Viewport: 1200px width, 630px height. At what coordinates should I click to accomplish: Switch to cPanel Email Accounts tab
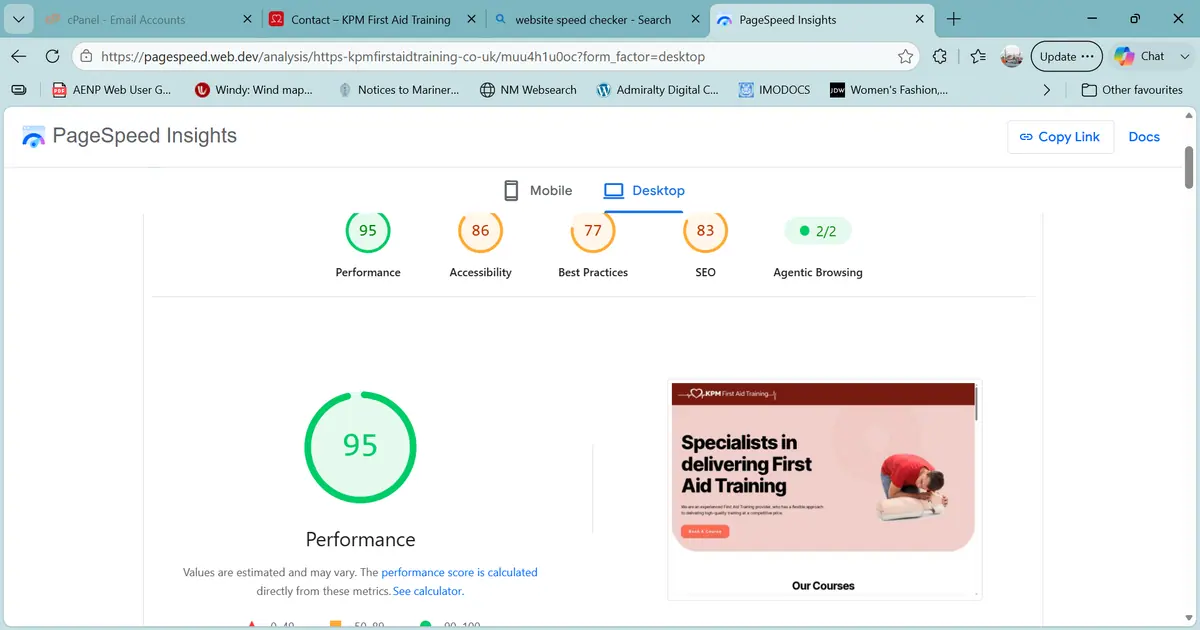point(147,19)
